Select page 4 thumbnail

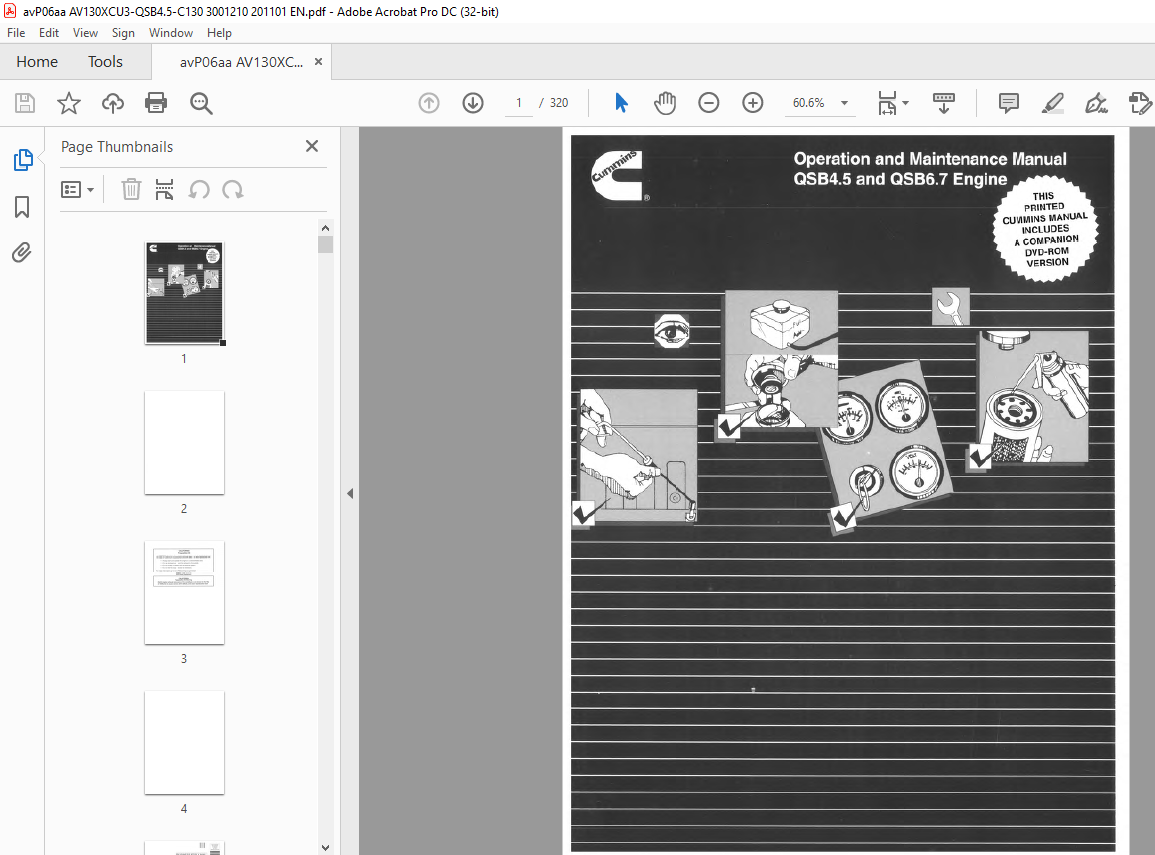[x=184, y=742]
